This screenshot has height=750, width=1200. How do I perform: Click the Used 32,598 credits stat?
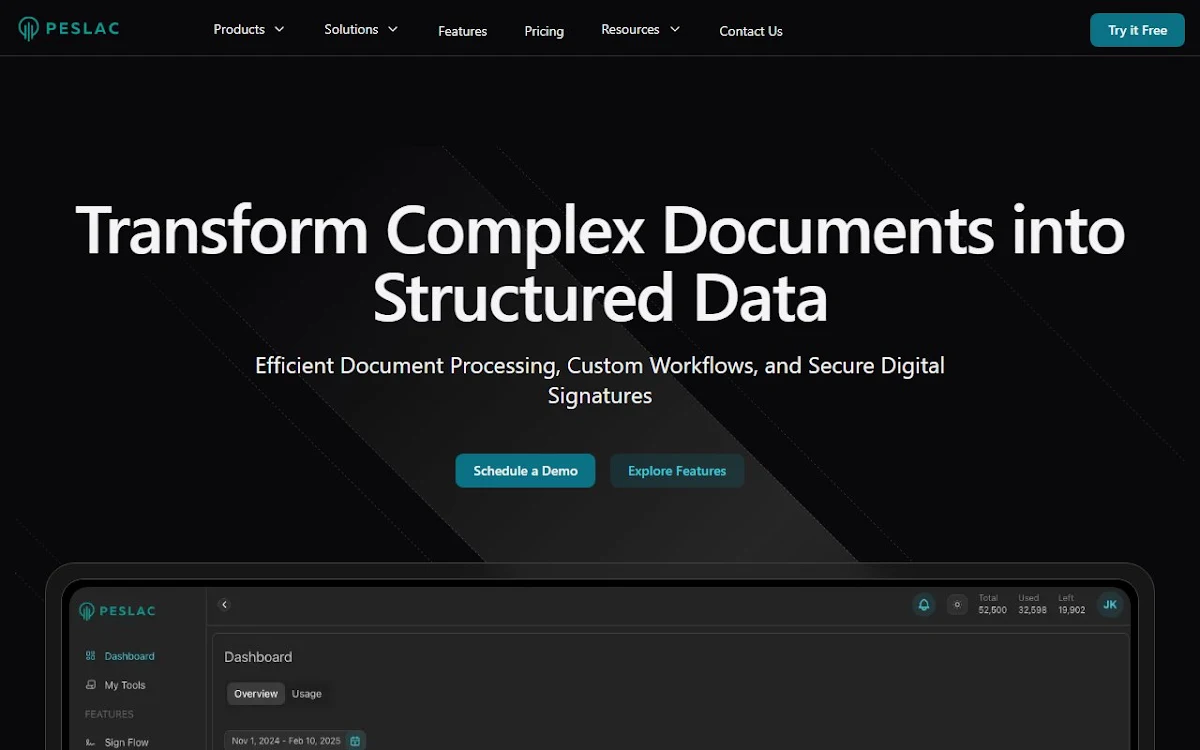pos(1033,604)
